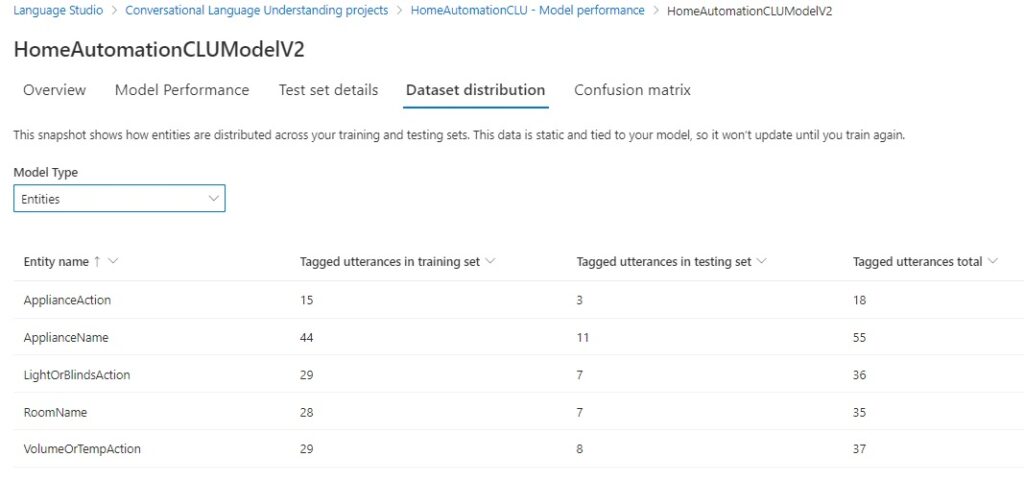Image resolution: width=1024 pixels, height=481 pixels.
Task: Choose the RoomName entity row
Action: click(56, 412)
